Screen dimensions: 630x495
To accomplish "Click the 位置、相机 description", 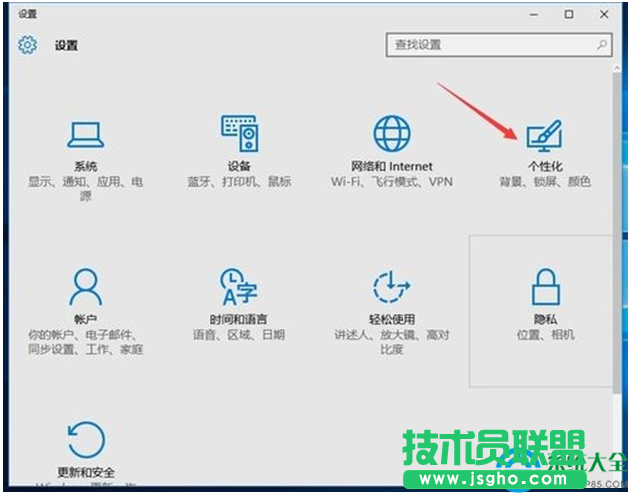I will coord(546,335).
